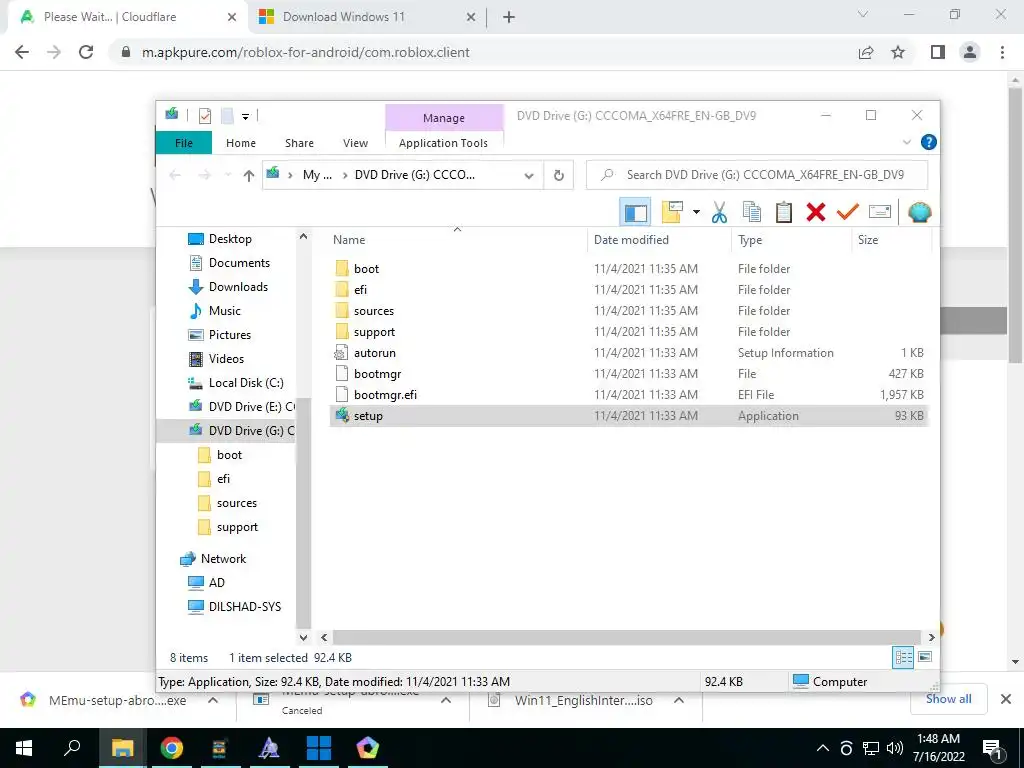Open the View ribbon tab

[355, 143]
